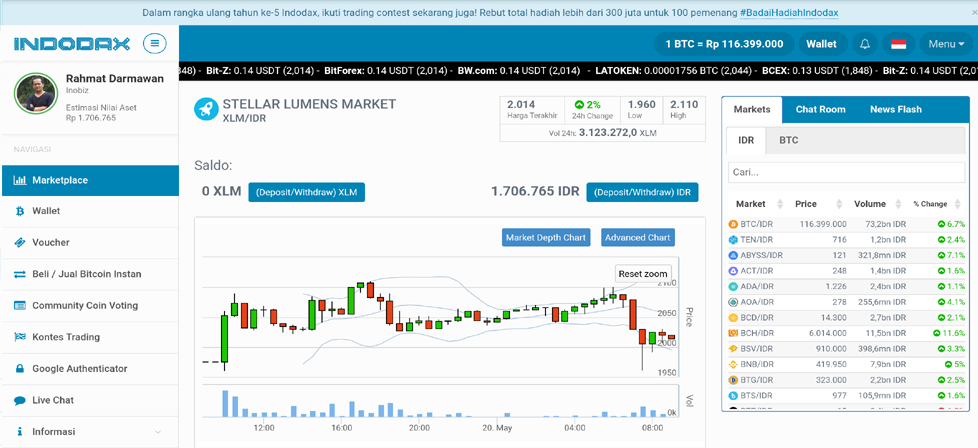This screenshot has height=448, width=978.
Task: Click the ACT/IDR coin icon
Action: [x=733, y=271]
